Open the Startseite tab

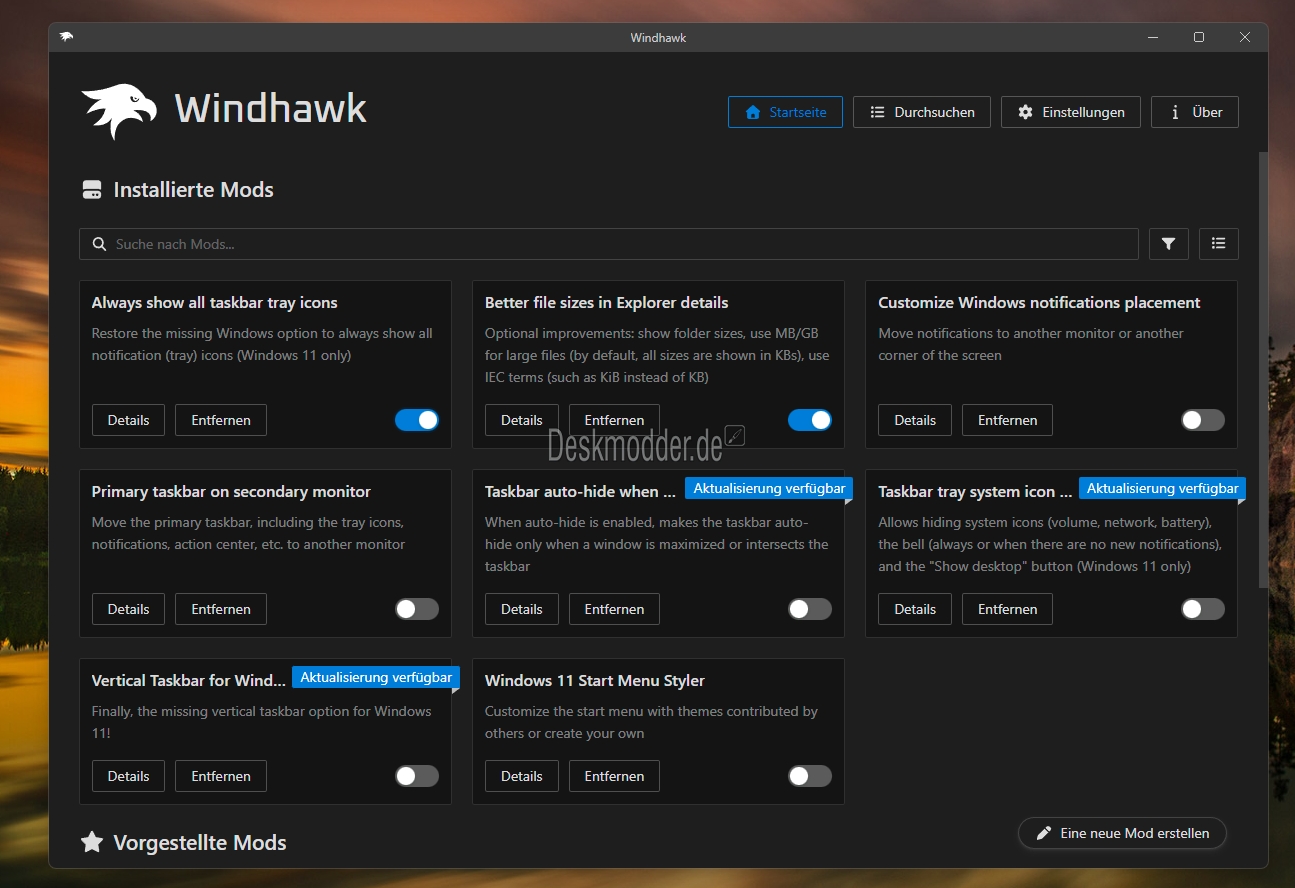tap(785, 112)
